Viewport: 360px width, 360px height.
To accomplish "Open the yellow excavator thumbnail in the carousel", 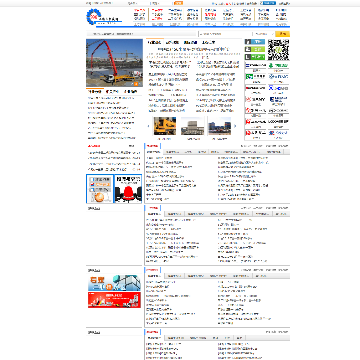I will 165,126.
